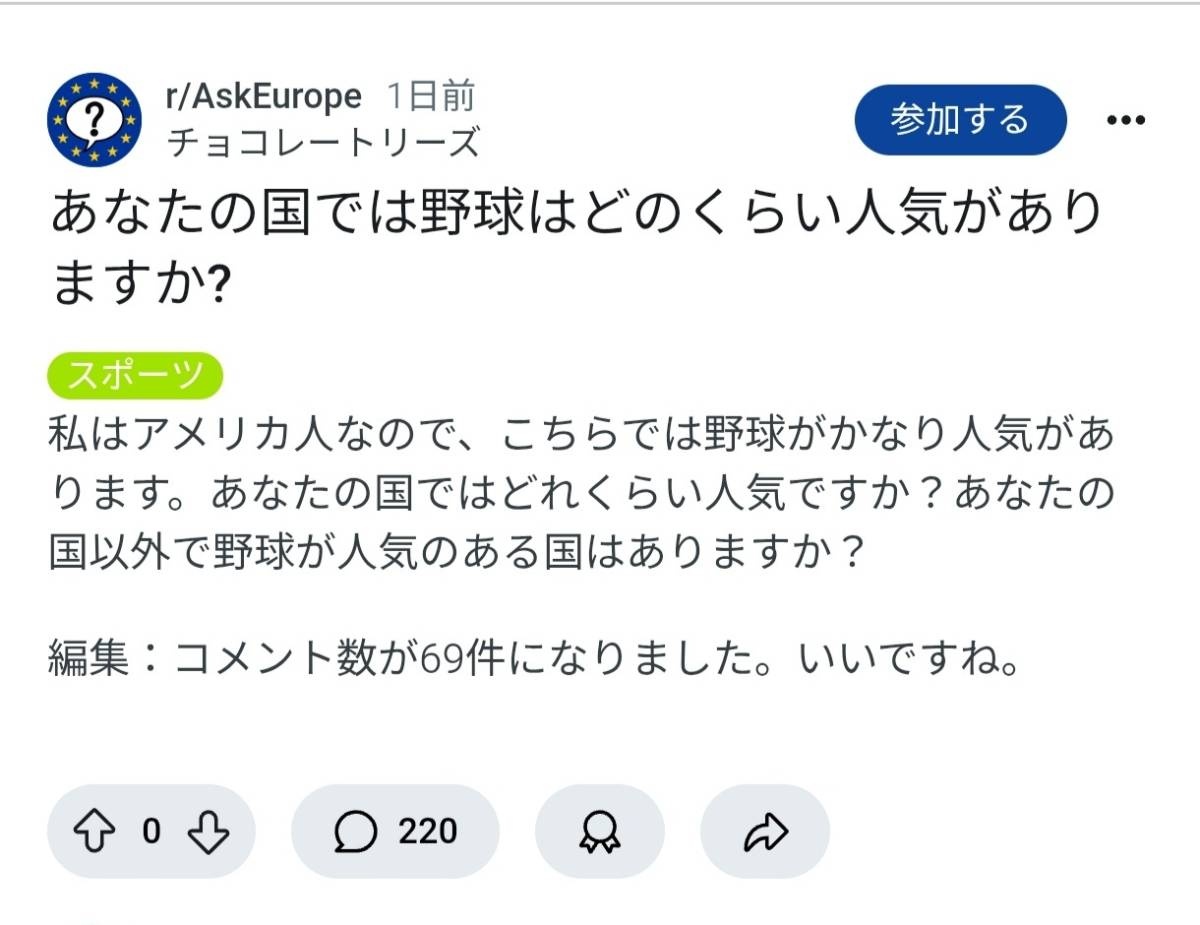Image resolution: width=1200 pixels, height=925 pixels.
Task: Click the body line starting 私はアメリカ人なので
Action: coord(580,437)
